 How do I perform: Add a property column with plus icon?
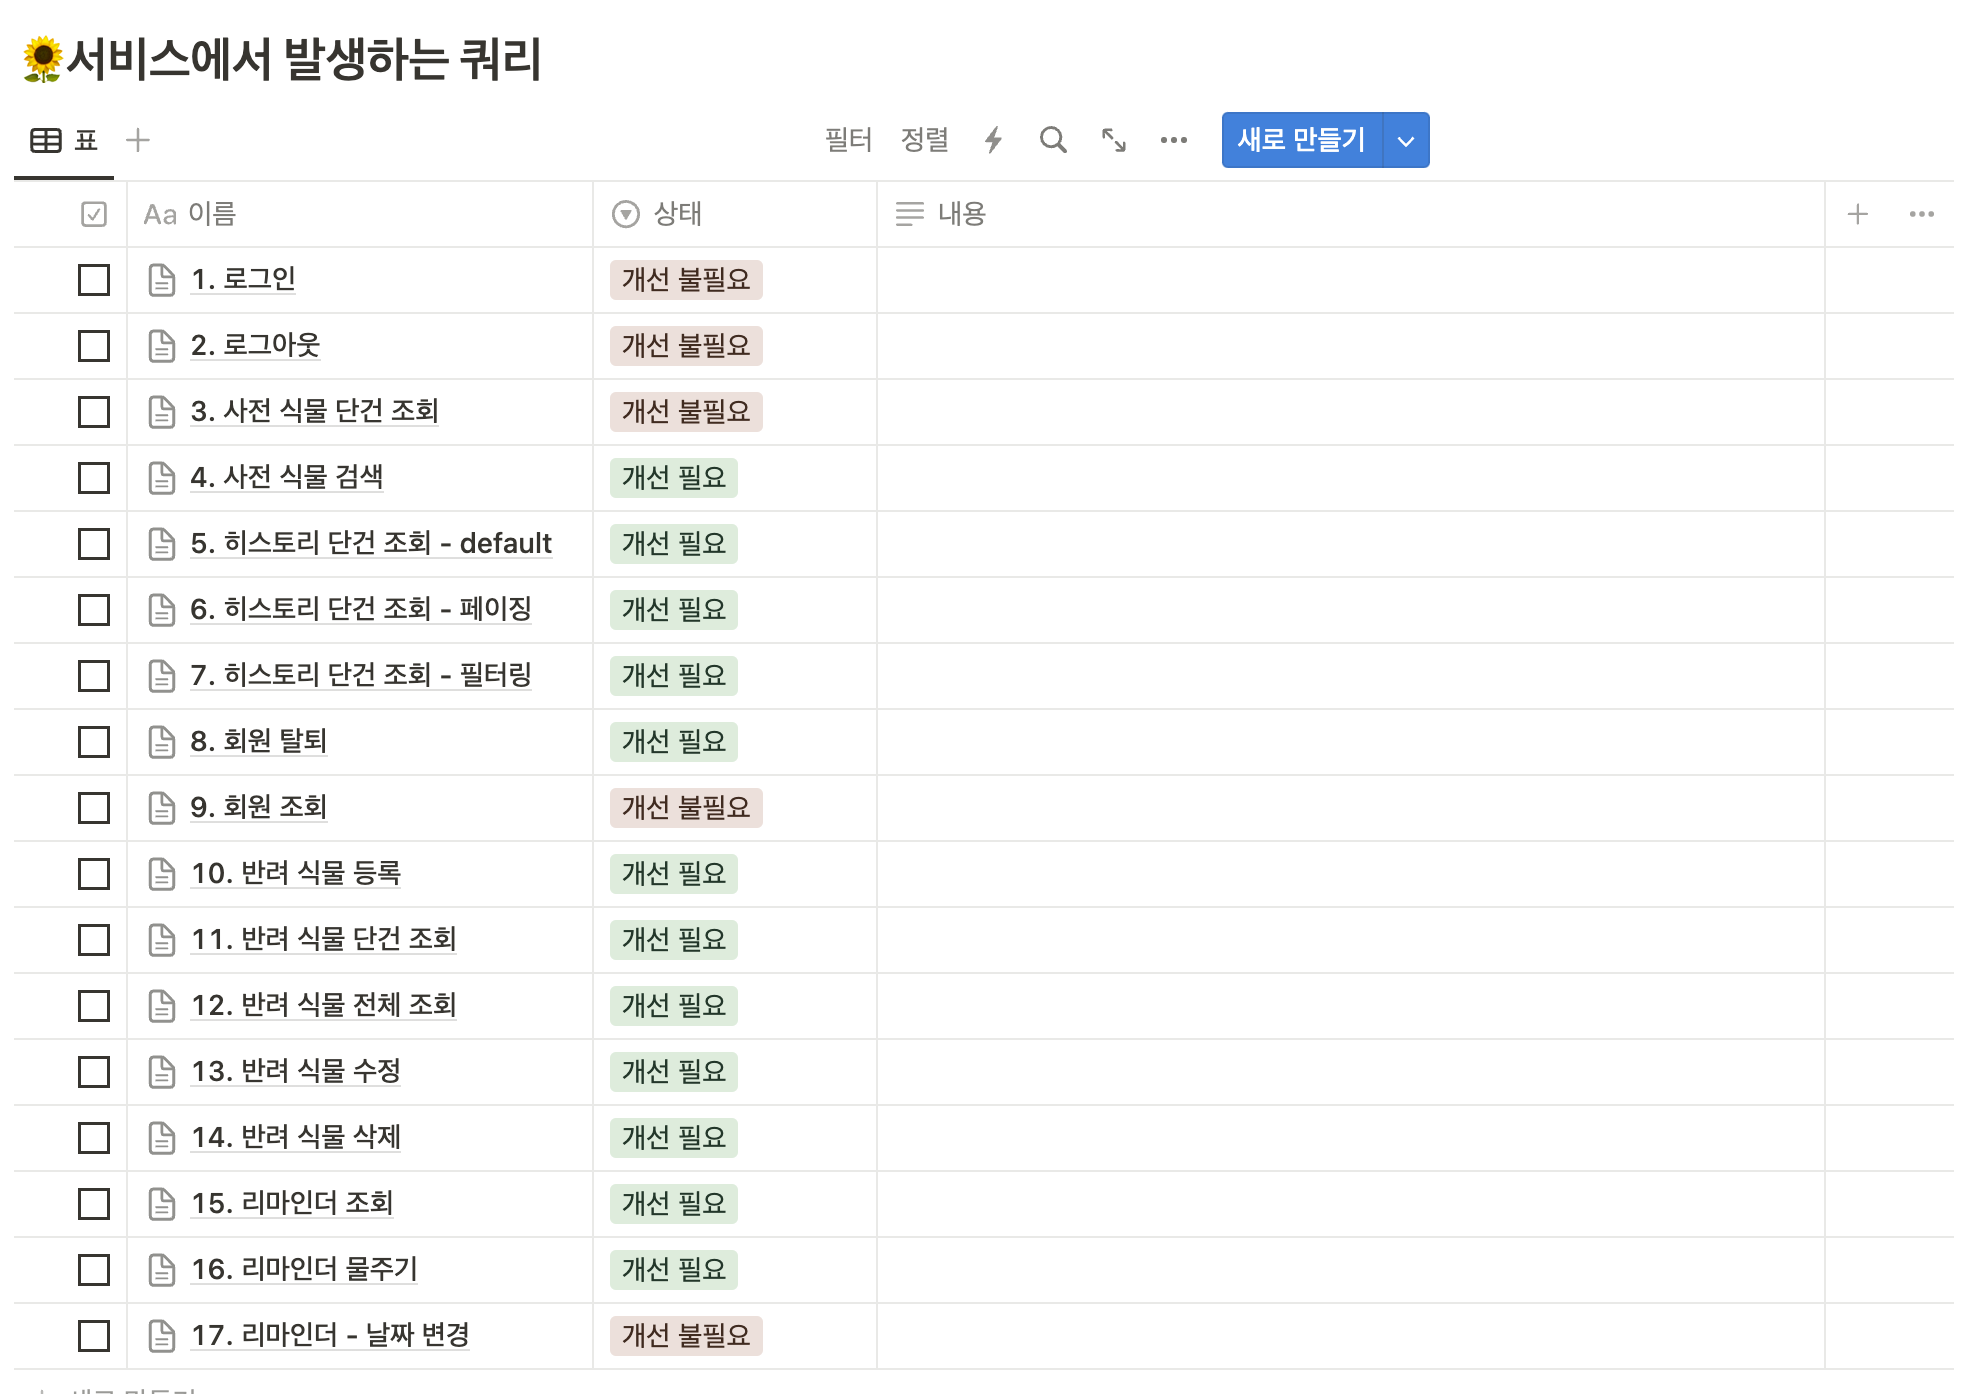pos(1857,214)
